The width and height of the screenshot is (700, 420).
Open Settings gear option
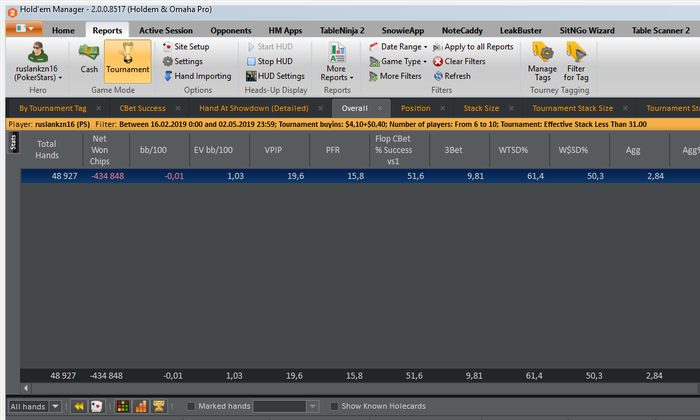coord(183,61)
